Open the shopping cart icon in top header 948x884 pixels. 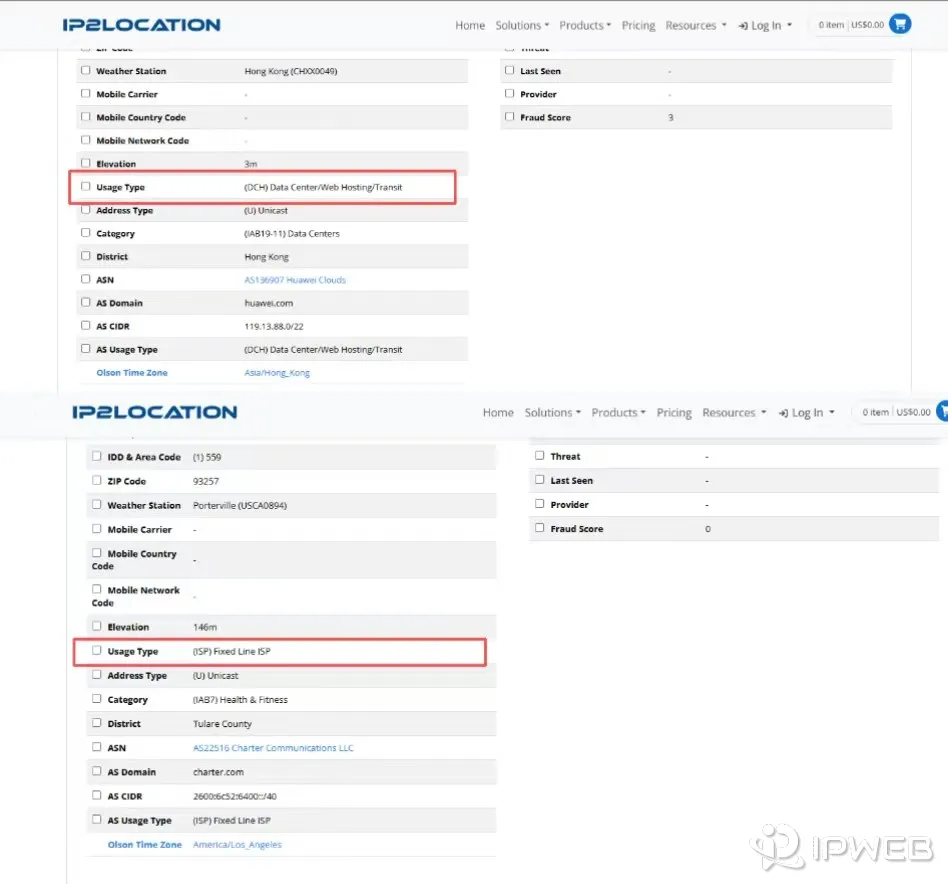coord(898,24)
